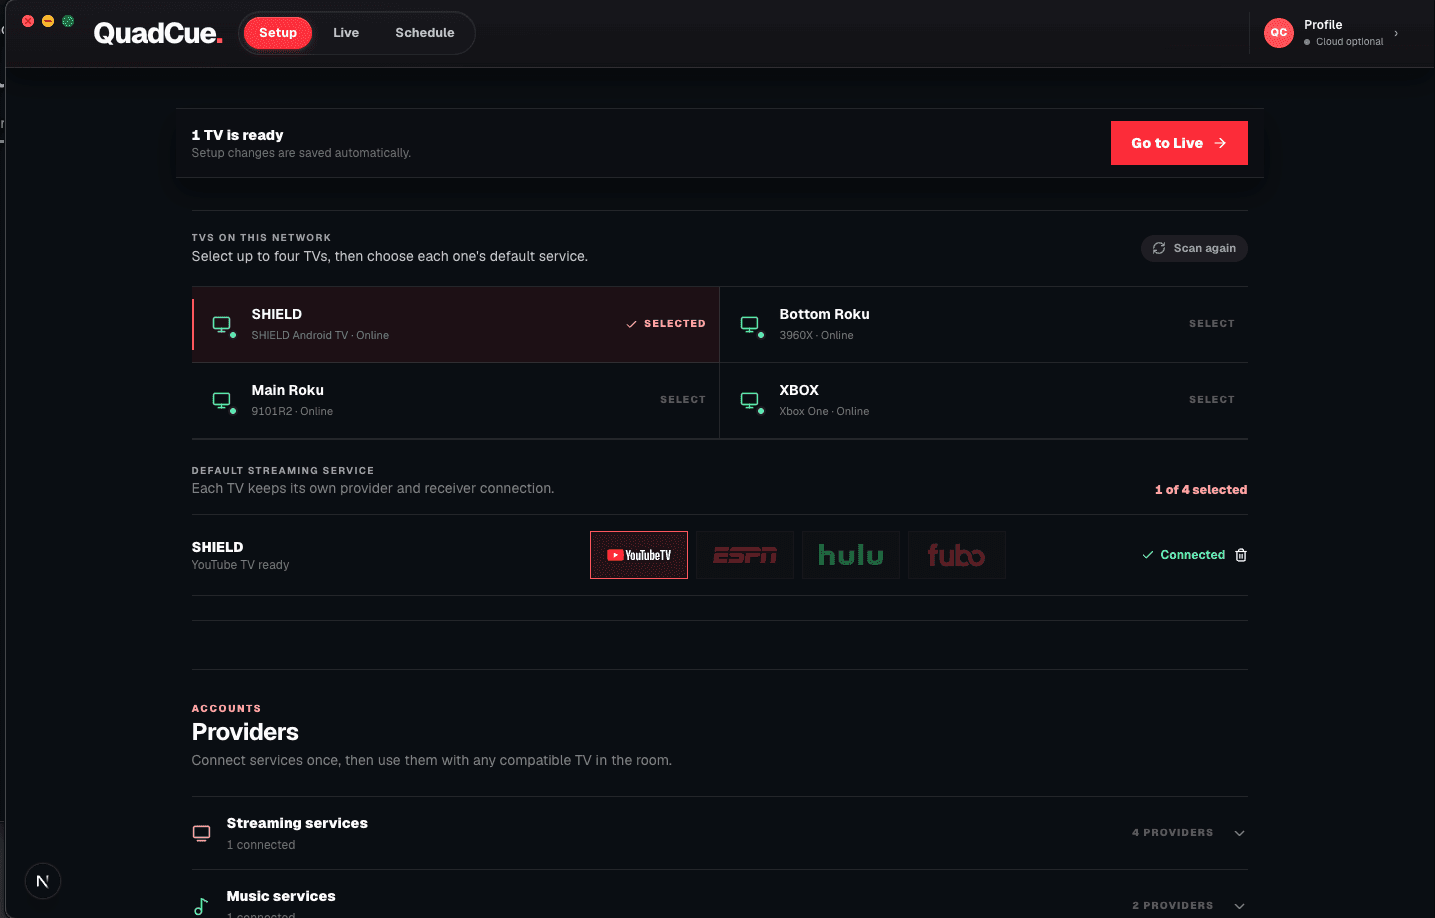
Task: Click '9101R2 · Online' device text
Action: (292, 411)
